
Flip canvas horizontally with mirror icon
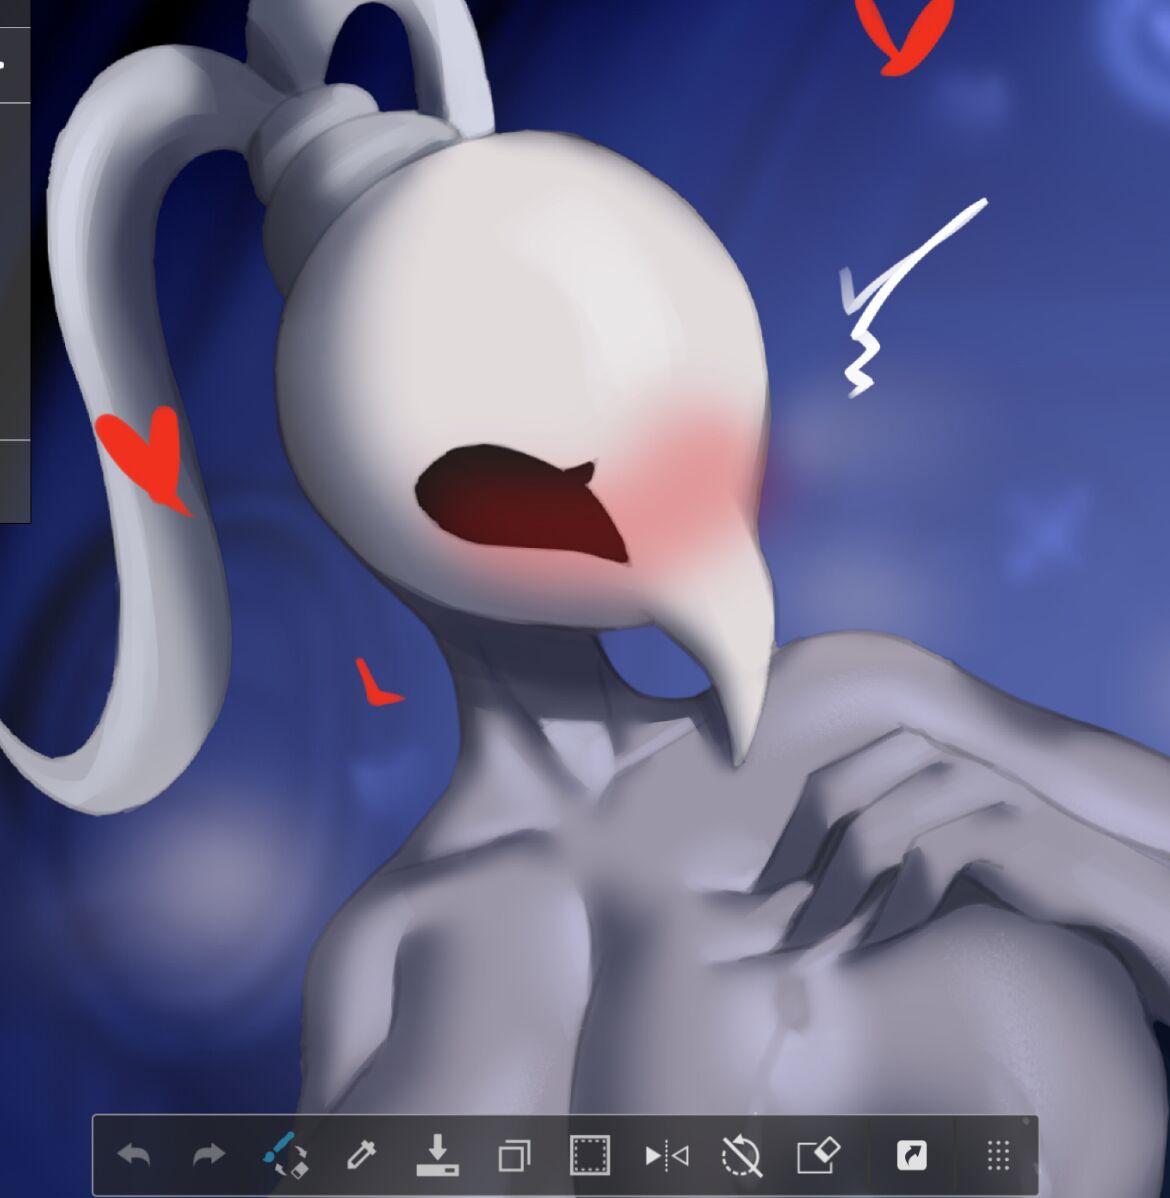pyautogui.click(x=666, y=1155)
